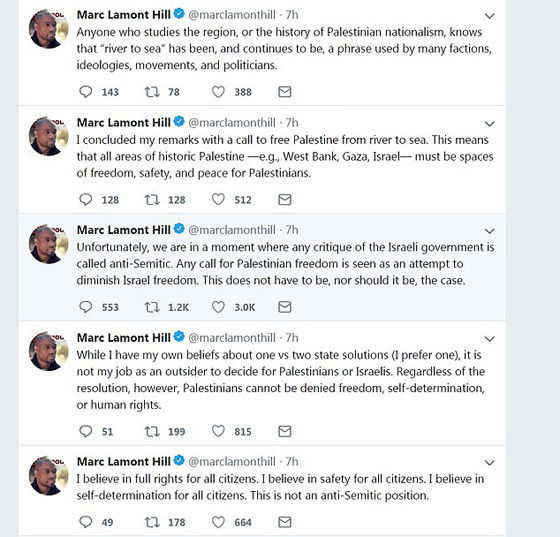Send the 'river to sea' phrase tweet via message

pyautogui.click(x=285, y=92)
